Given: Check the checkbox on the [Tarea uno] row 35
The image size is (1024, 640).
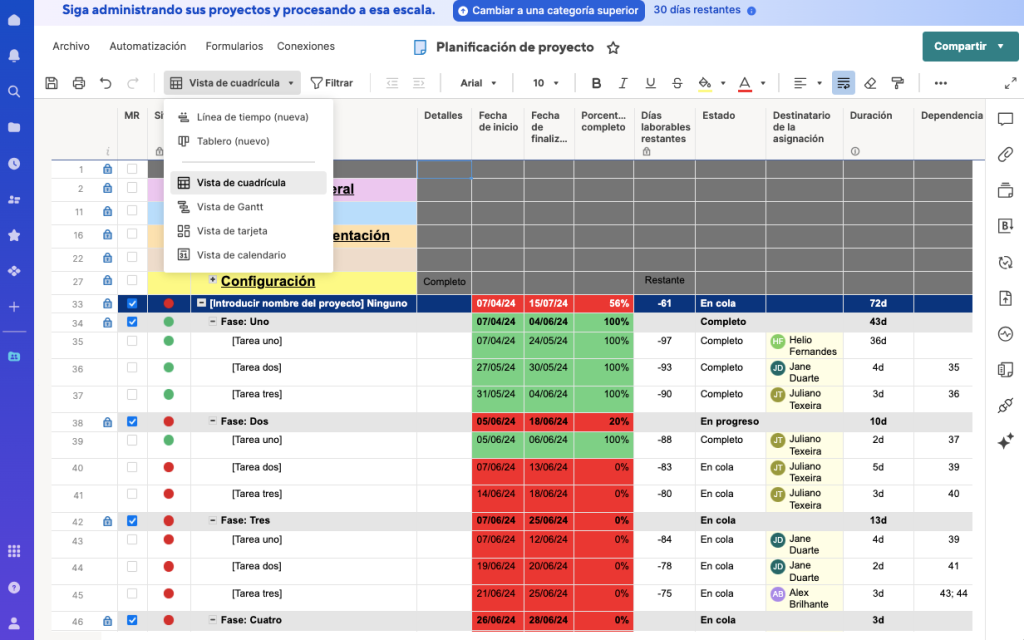Looking at the screenshot, I should tap(131, 343).
